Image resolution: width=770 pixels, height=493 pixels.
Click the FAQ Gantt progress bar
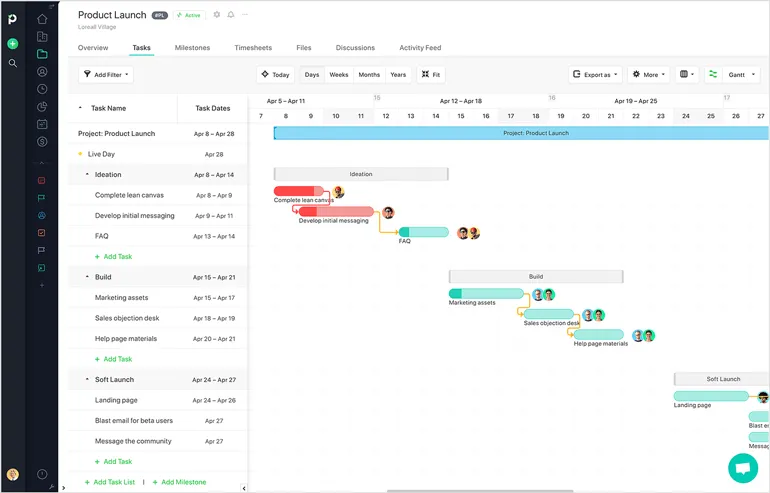[x=424, y=232]
